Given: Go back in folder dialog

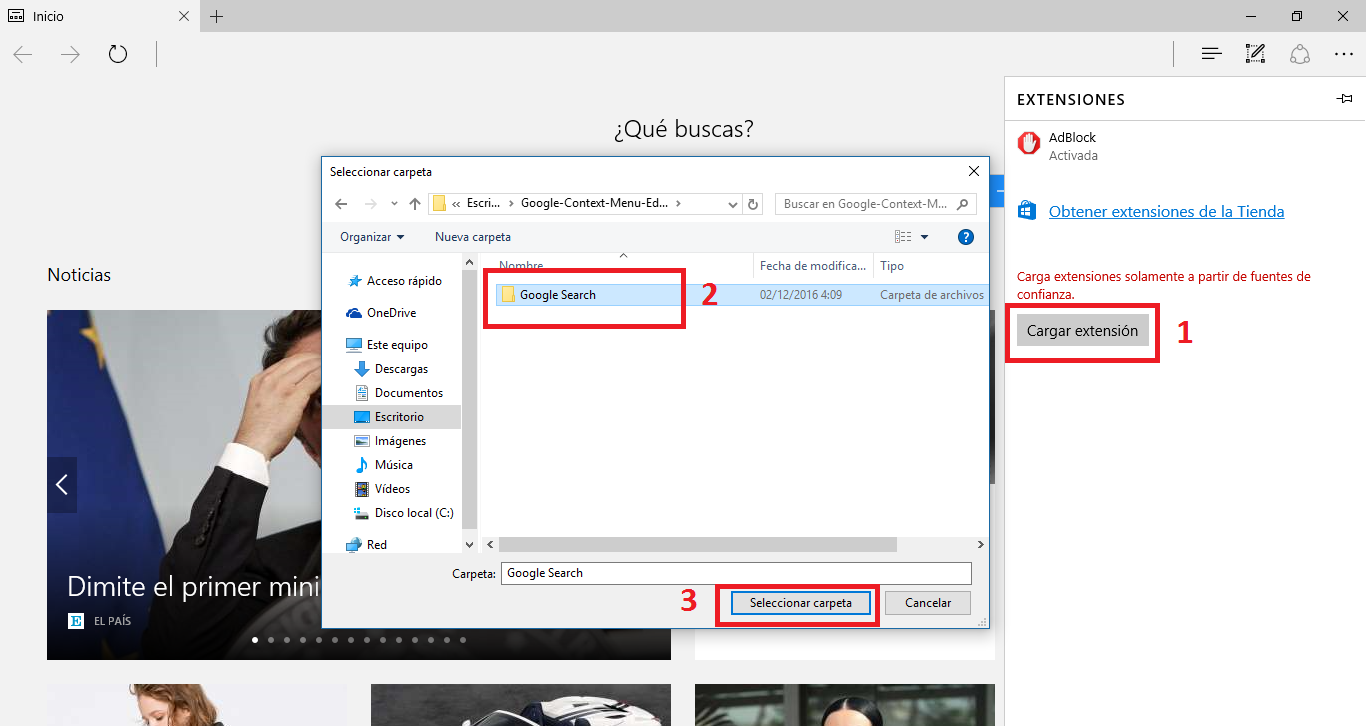Looking at the screenshot, I should [341, 204].
